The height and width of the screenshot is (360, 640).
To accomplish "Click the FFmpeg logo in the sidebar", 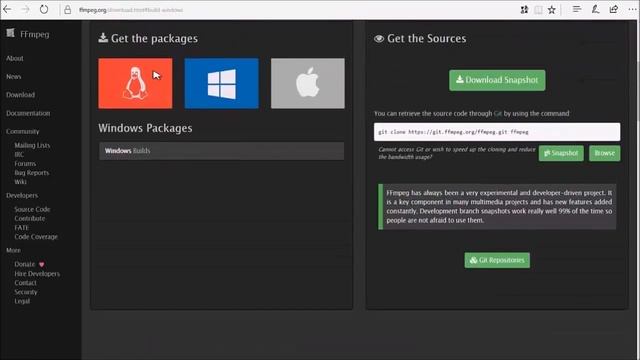I will 27,34.
